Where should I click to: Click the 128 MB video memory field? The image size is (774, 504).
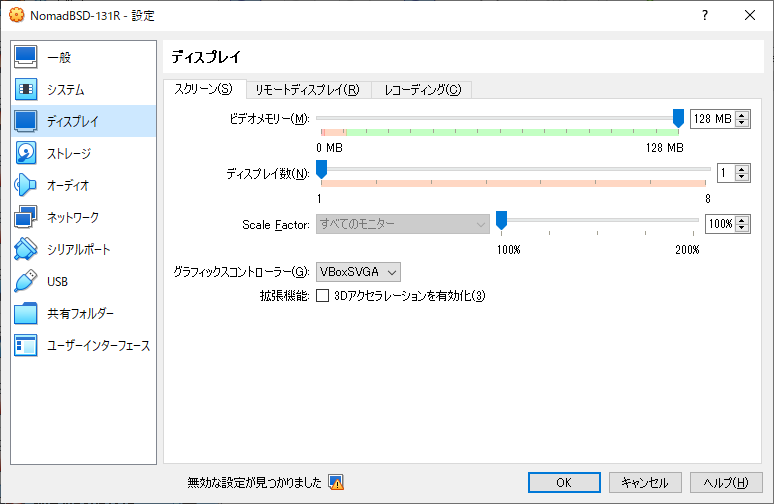pos(713,119)
